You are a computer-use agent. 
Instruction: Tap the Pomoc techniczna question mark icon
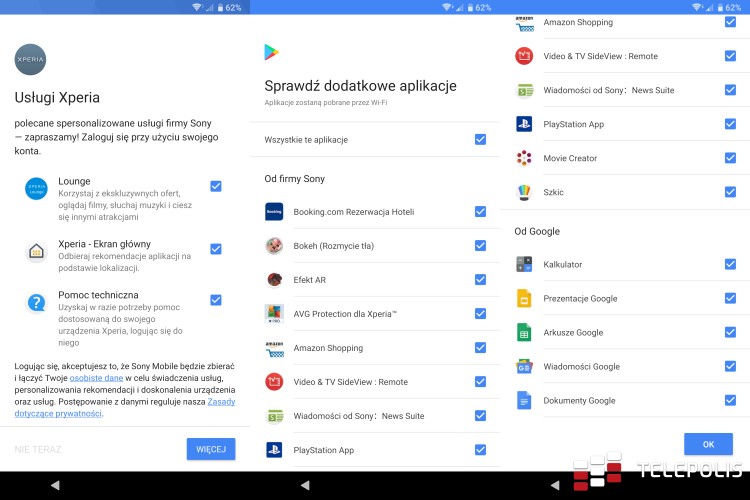coord(36,302)
